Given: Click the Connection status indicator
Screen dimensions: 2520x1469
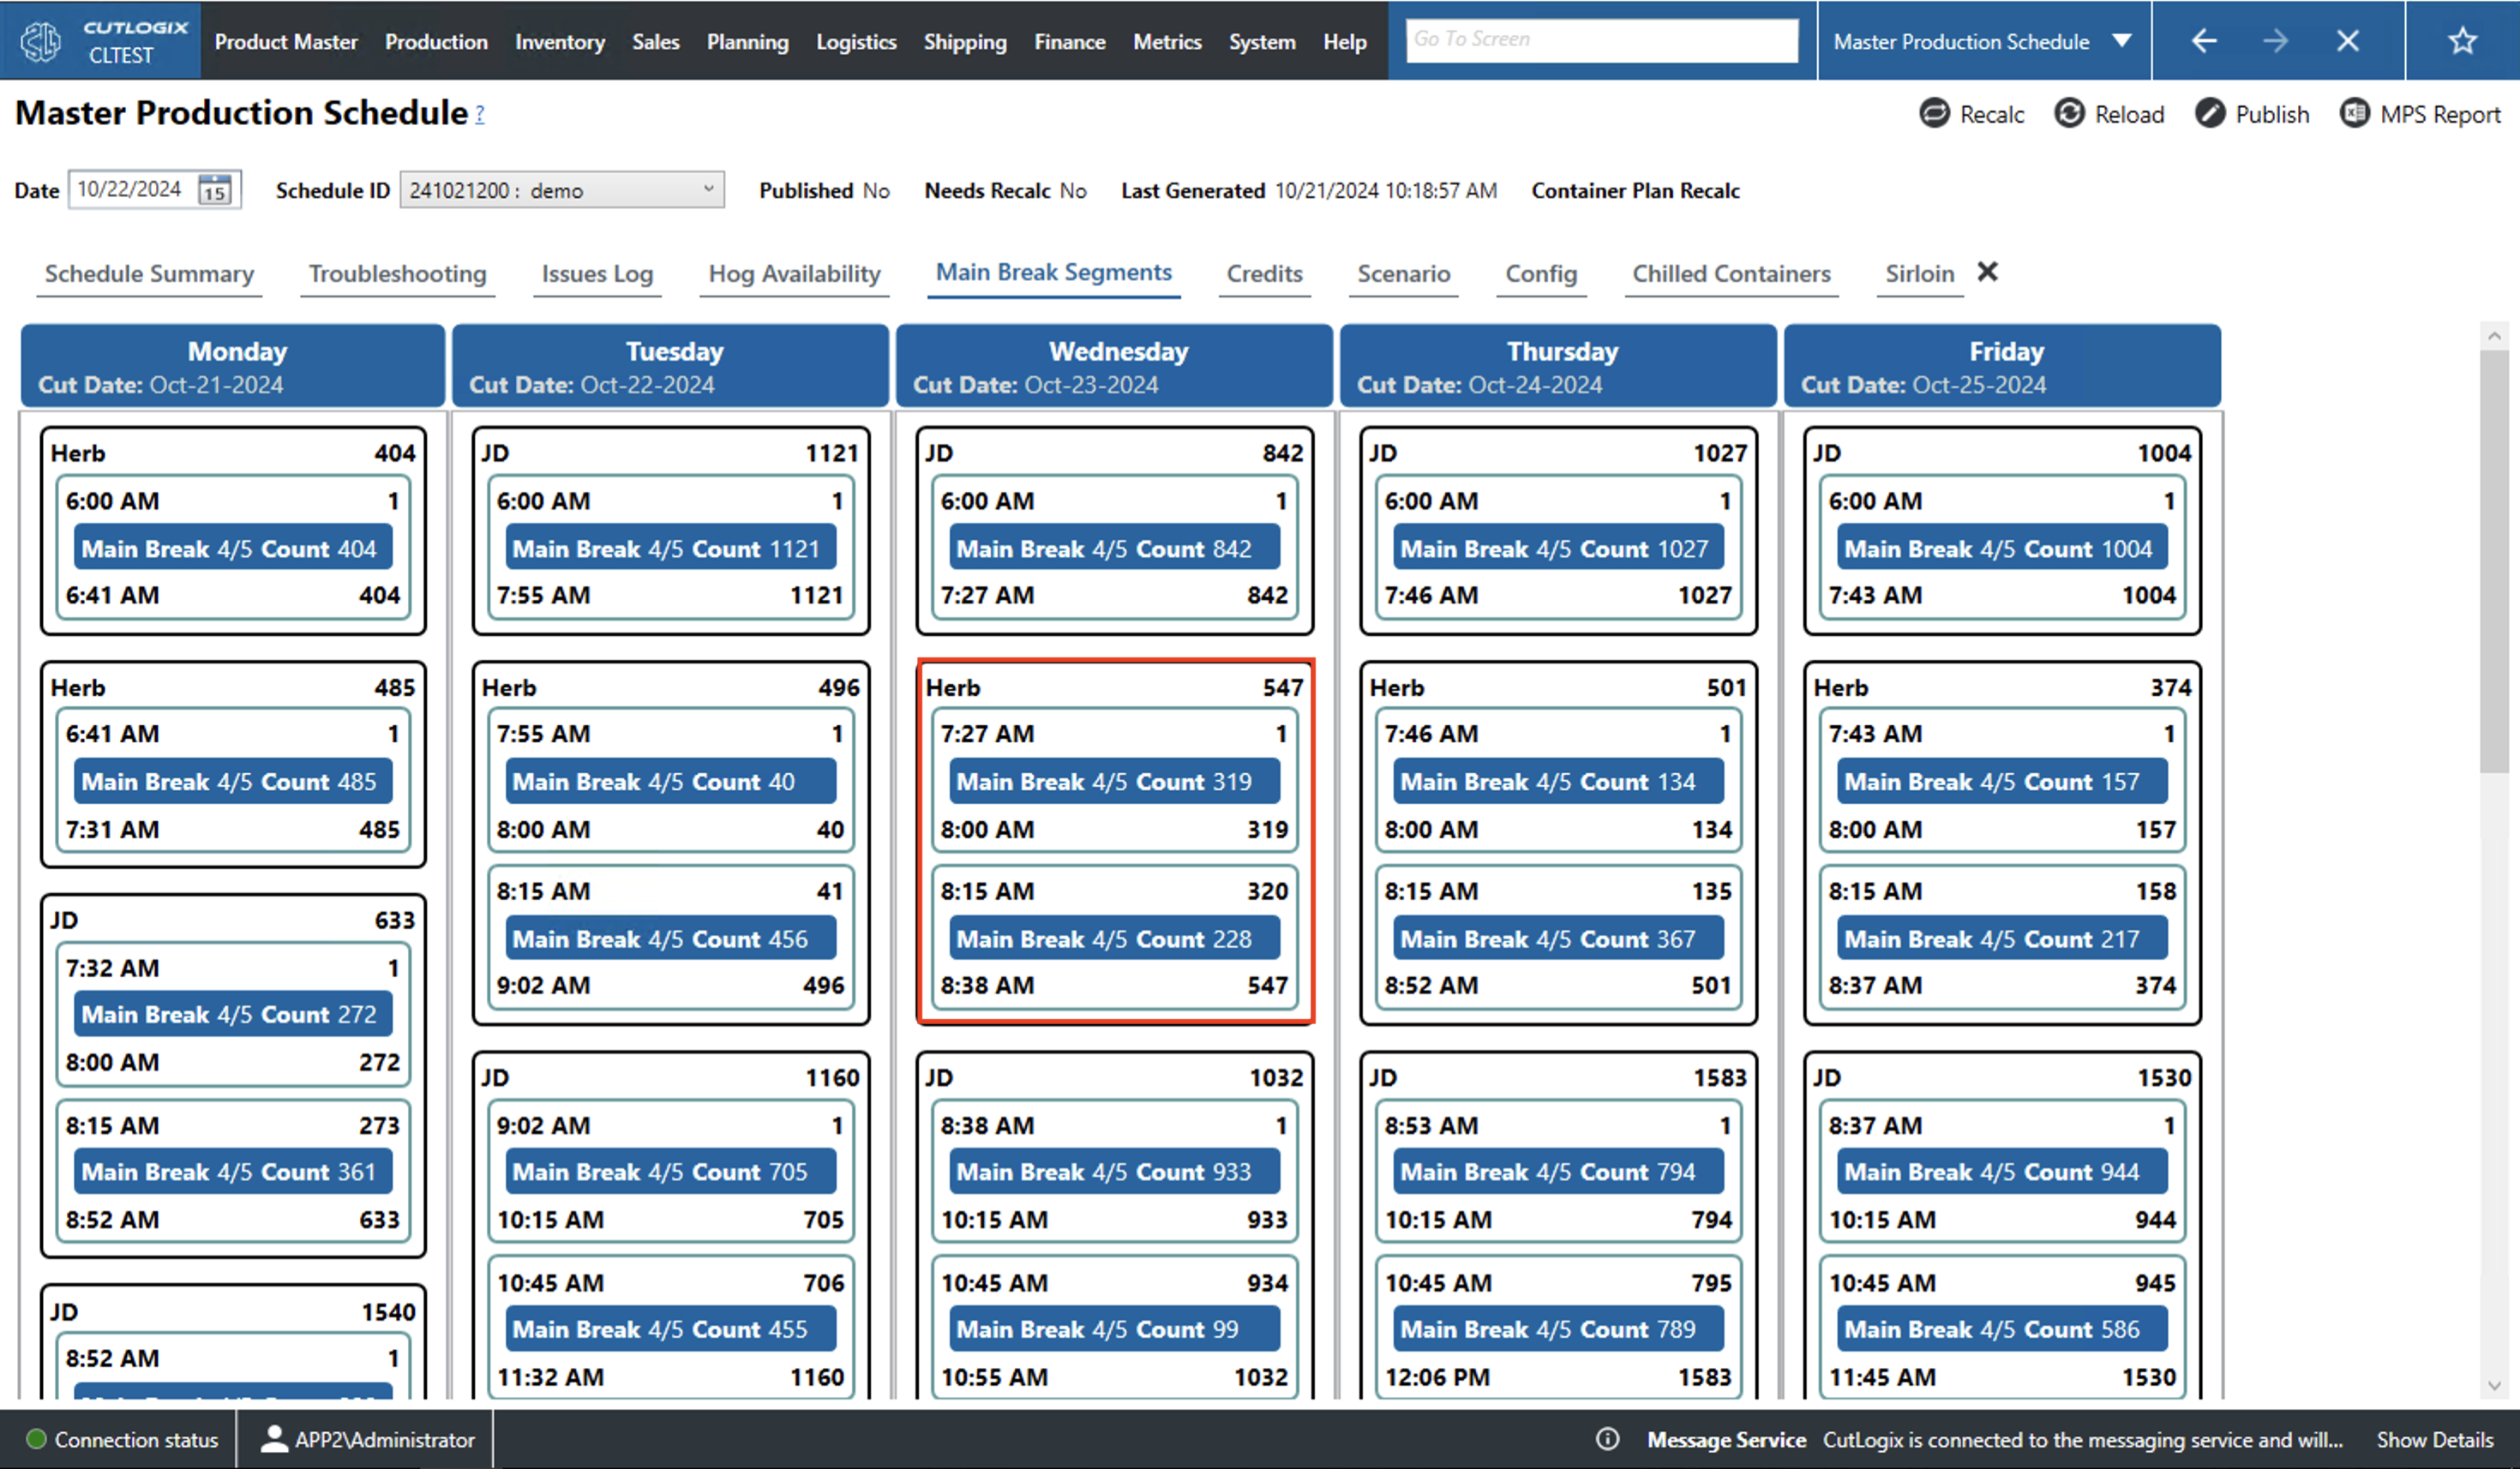Looking at the screenshot, I should (37, 1439).
